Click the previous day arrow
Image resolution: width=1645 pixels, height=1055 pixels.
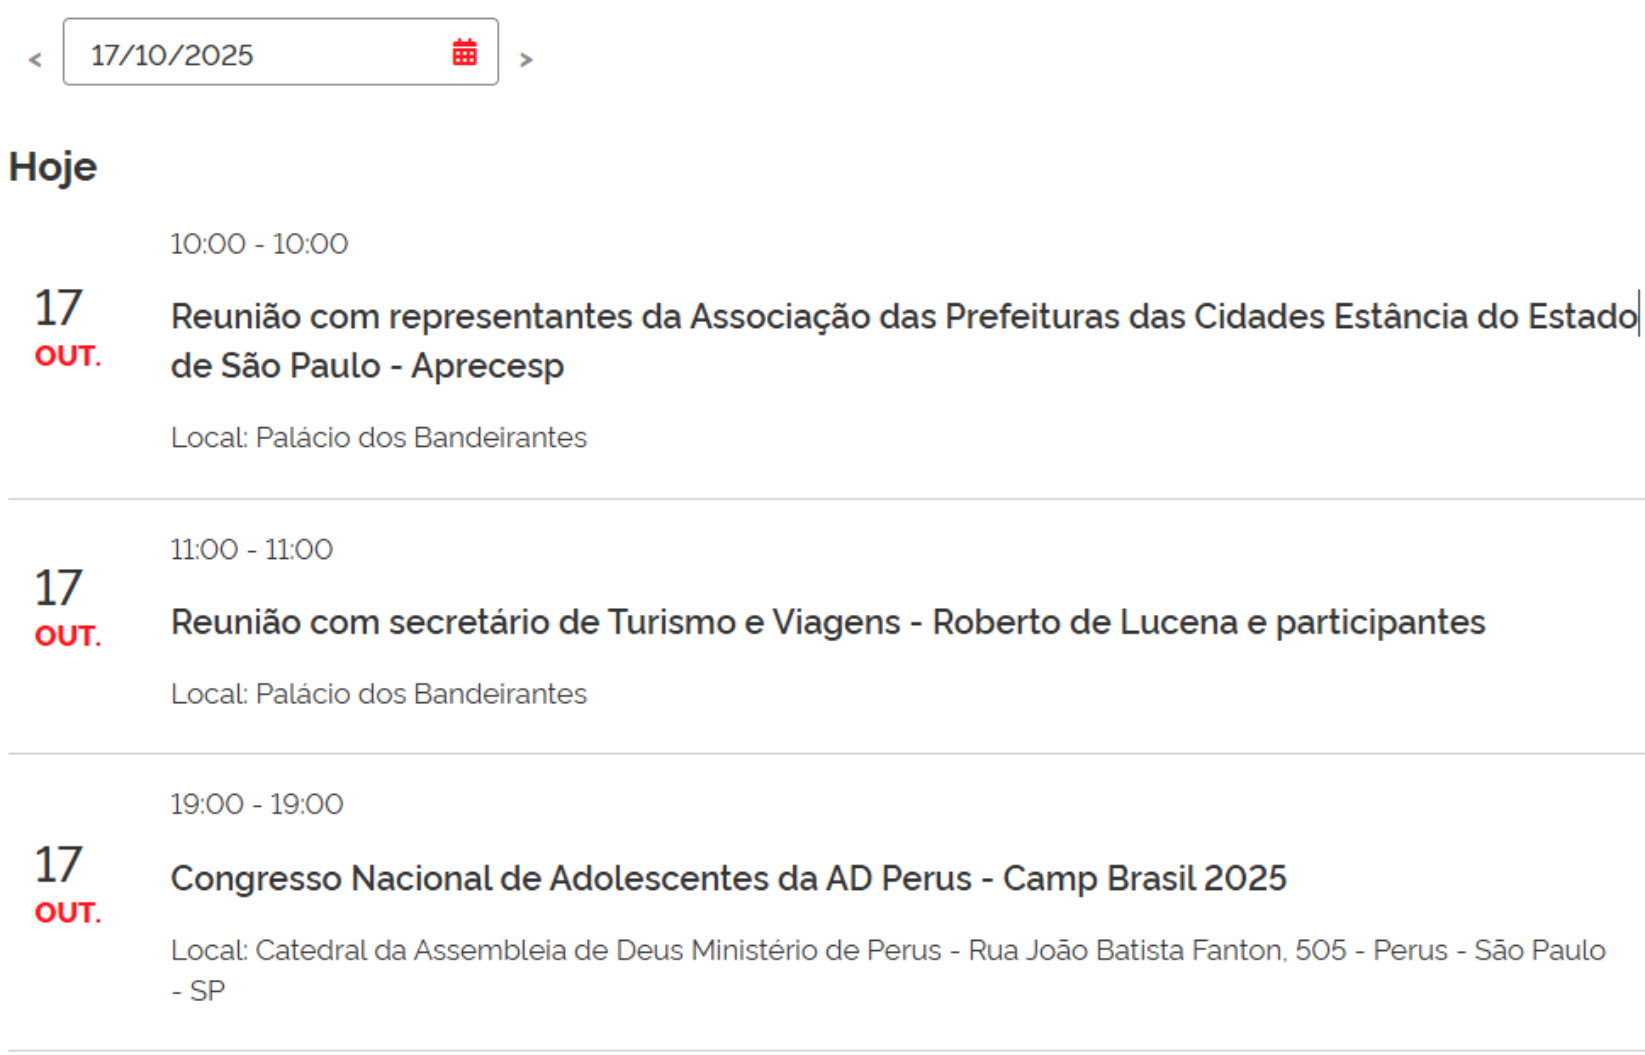pyautogui.click(x=35, y=60)
